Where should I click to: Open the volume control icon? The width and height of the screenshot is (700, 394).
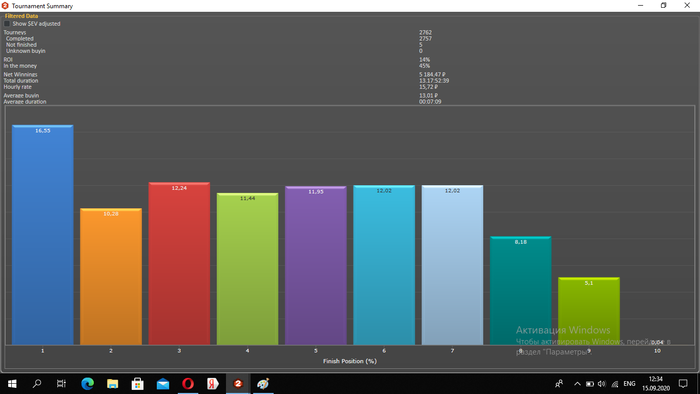click(602, 384)
